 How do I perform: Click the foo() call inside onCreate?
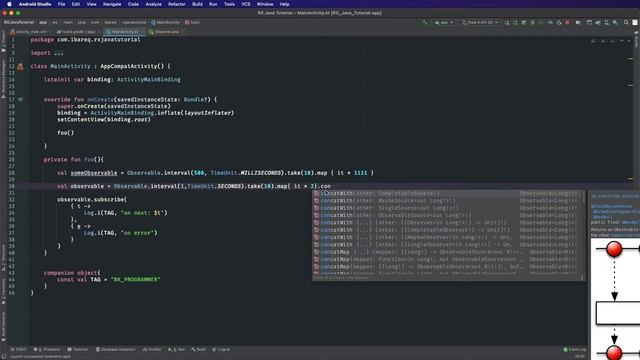(66, 133)
